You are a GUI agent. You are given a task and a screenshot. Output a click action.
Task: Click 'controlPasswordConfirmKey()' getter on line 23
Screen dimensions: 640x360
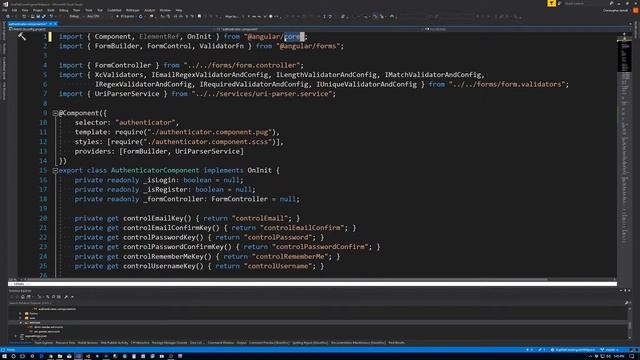(x=177, y=247)
